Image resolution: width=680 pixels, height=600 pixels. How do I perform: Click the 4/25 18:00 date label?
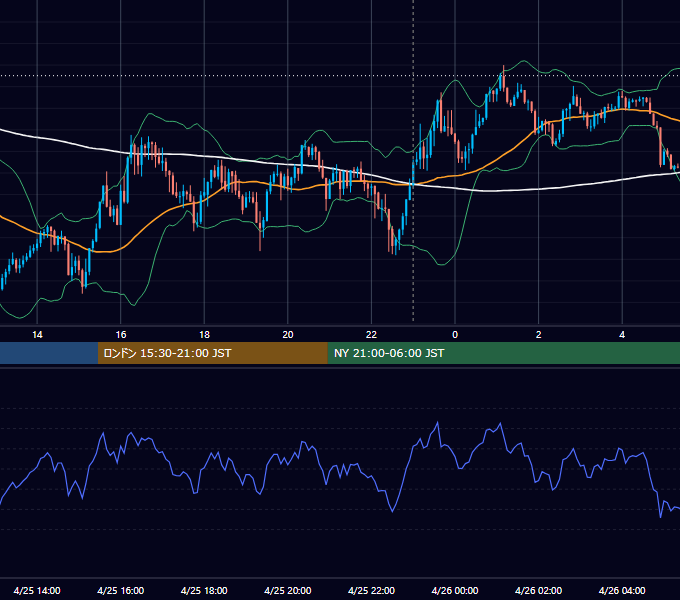click(x=204, y=590)
